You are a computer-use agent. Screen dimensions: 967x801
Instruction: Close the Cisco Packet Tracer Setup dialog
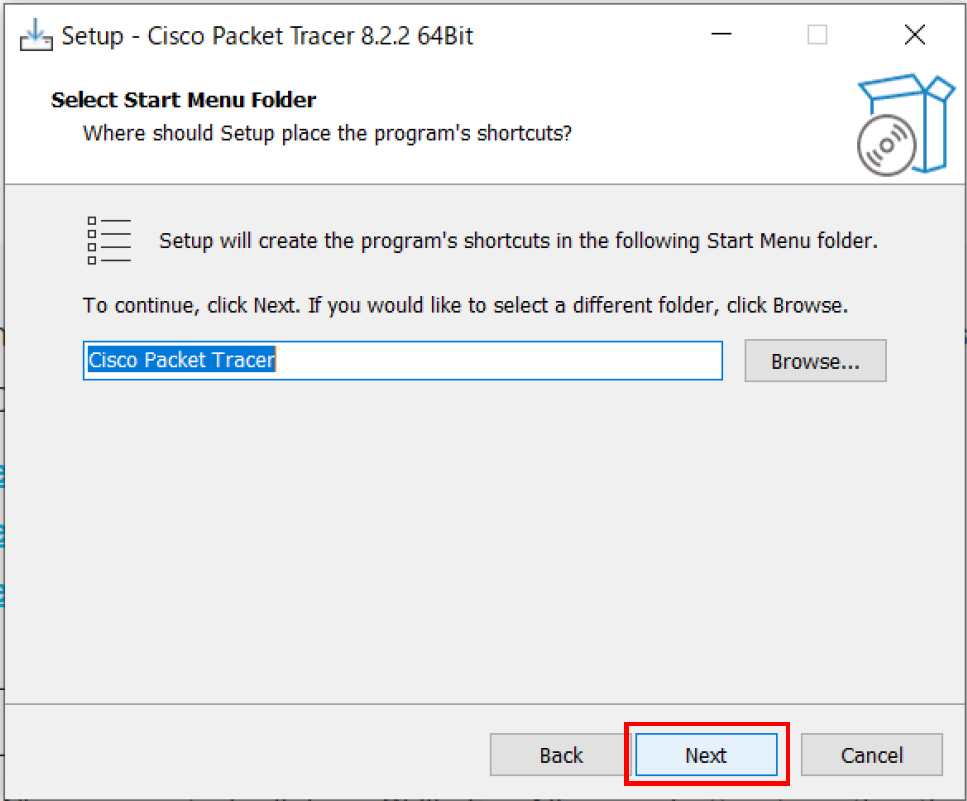914,36
